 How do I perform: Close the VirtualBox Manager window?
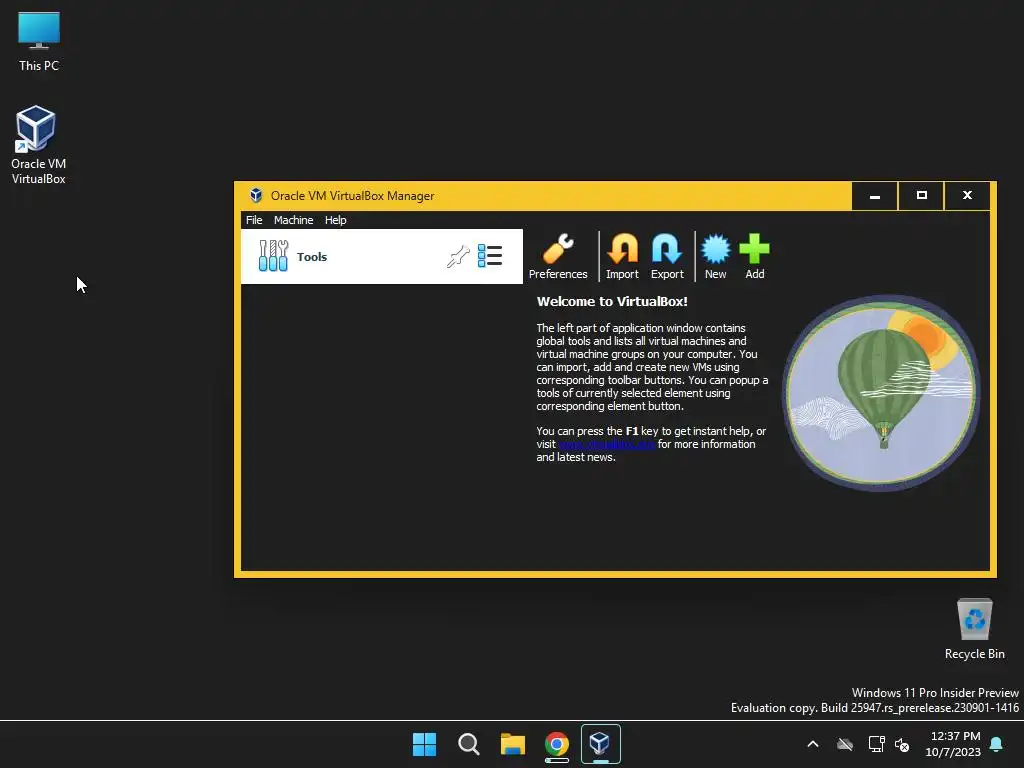tap(968, 196)
